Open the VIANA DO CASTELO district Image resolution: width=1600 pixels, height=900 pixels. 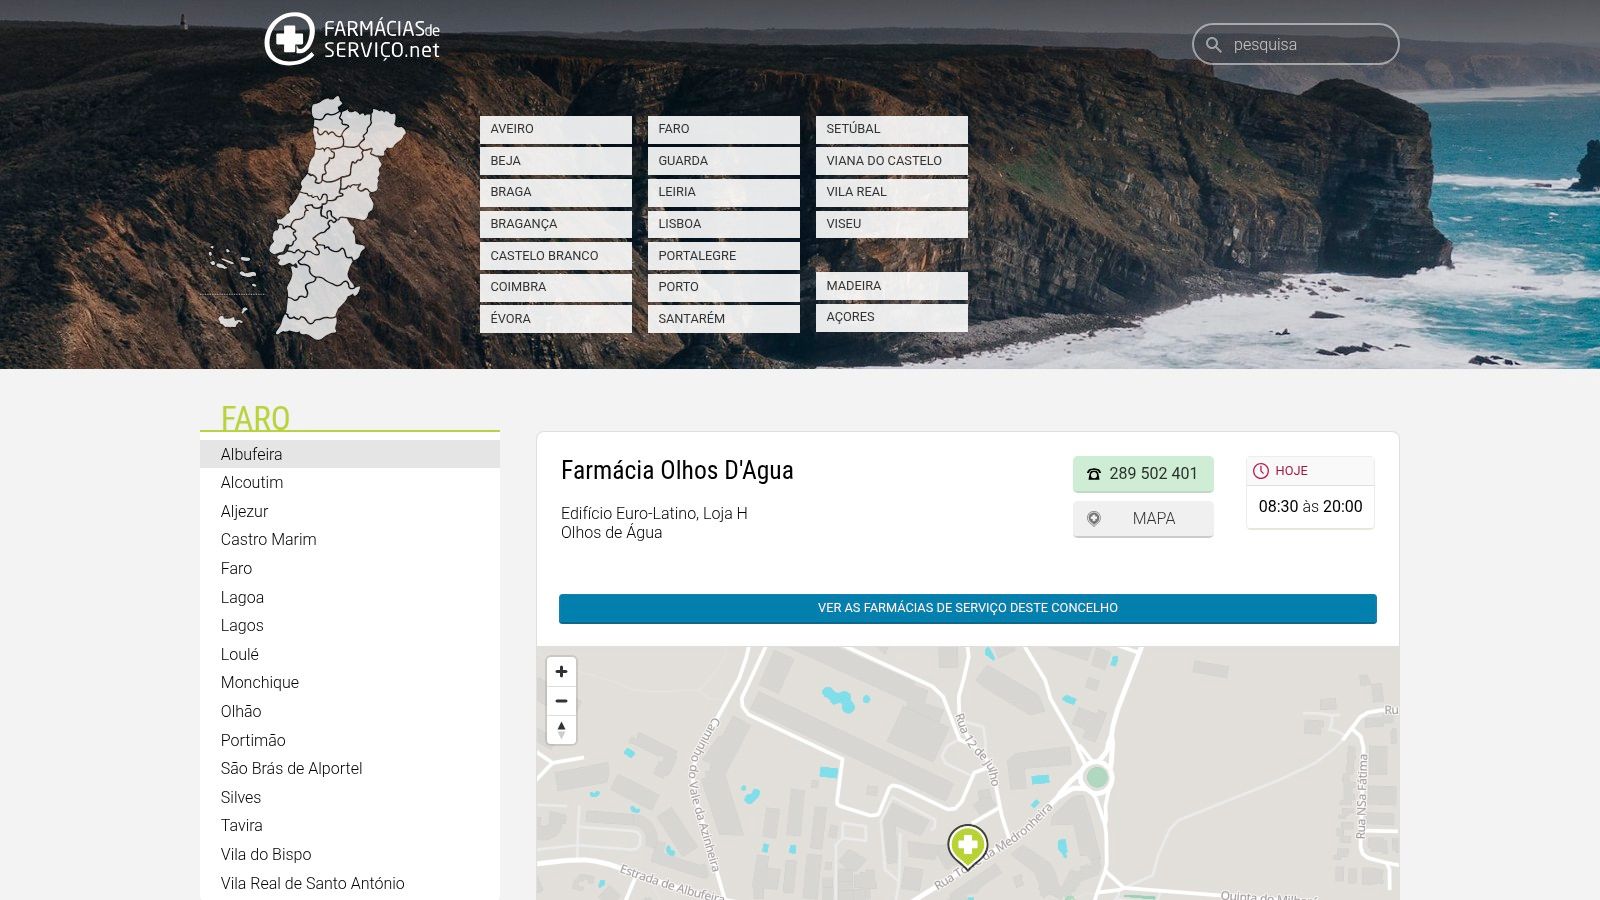(891, 161)
